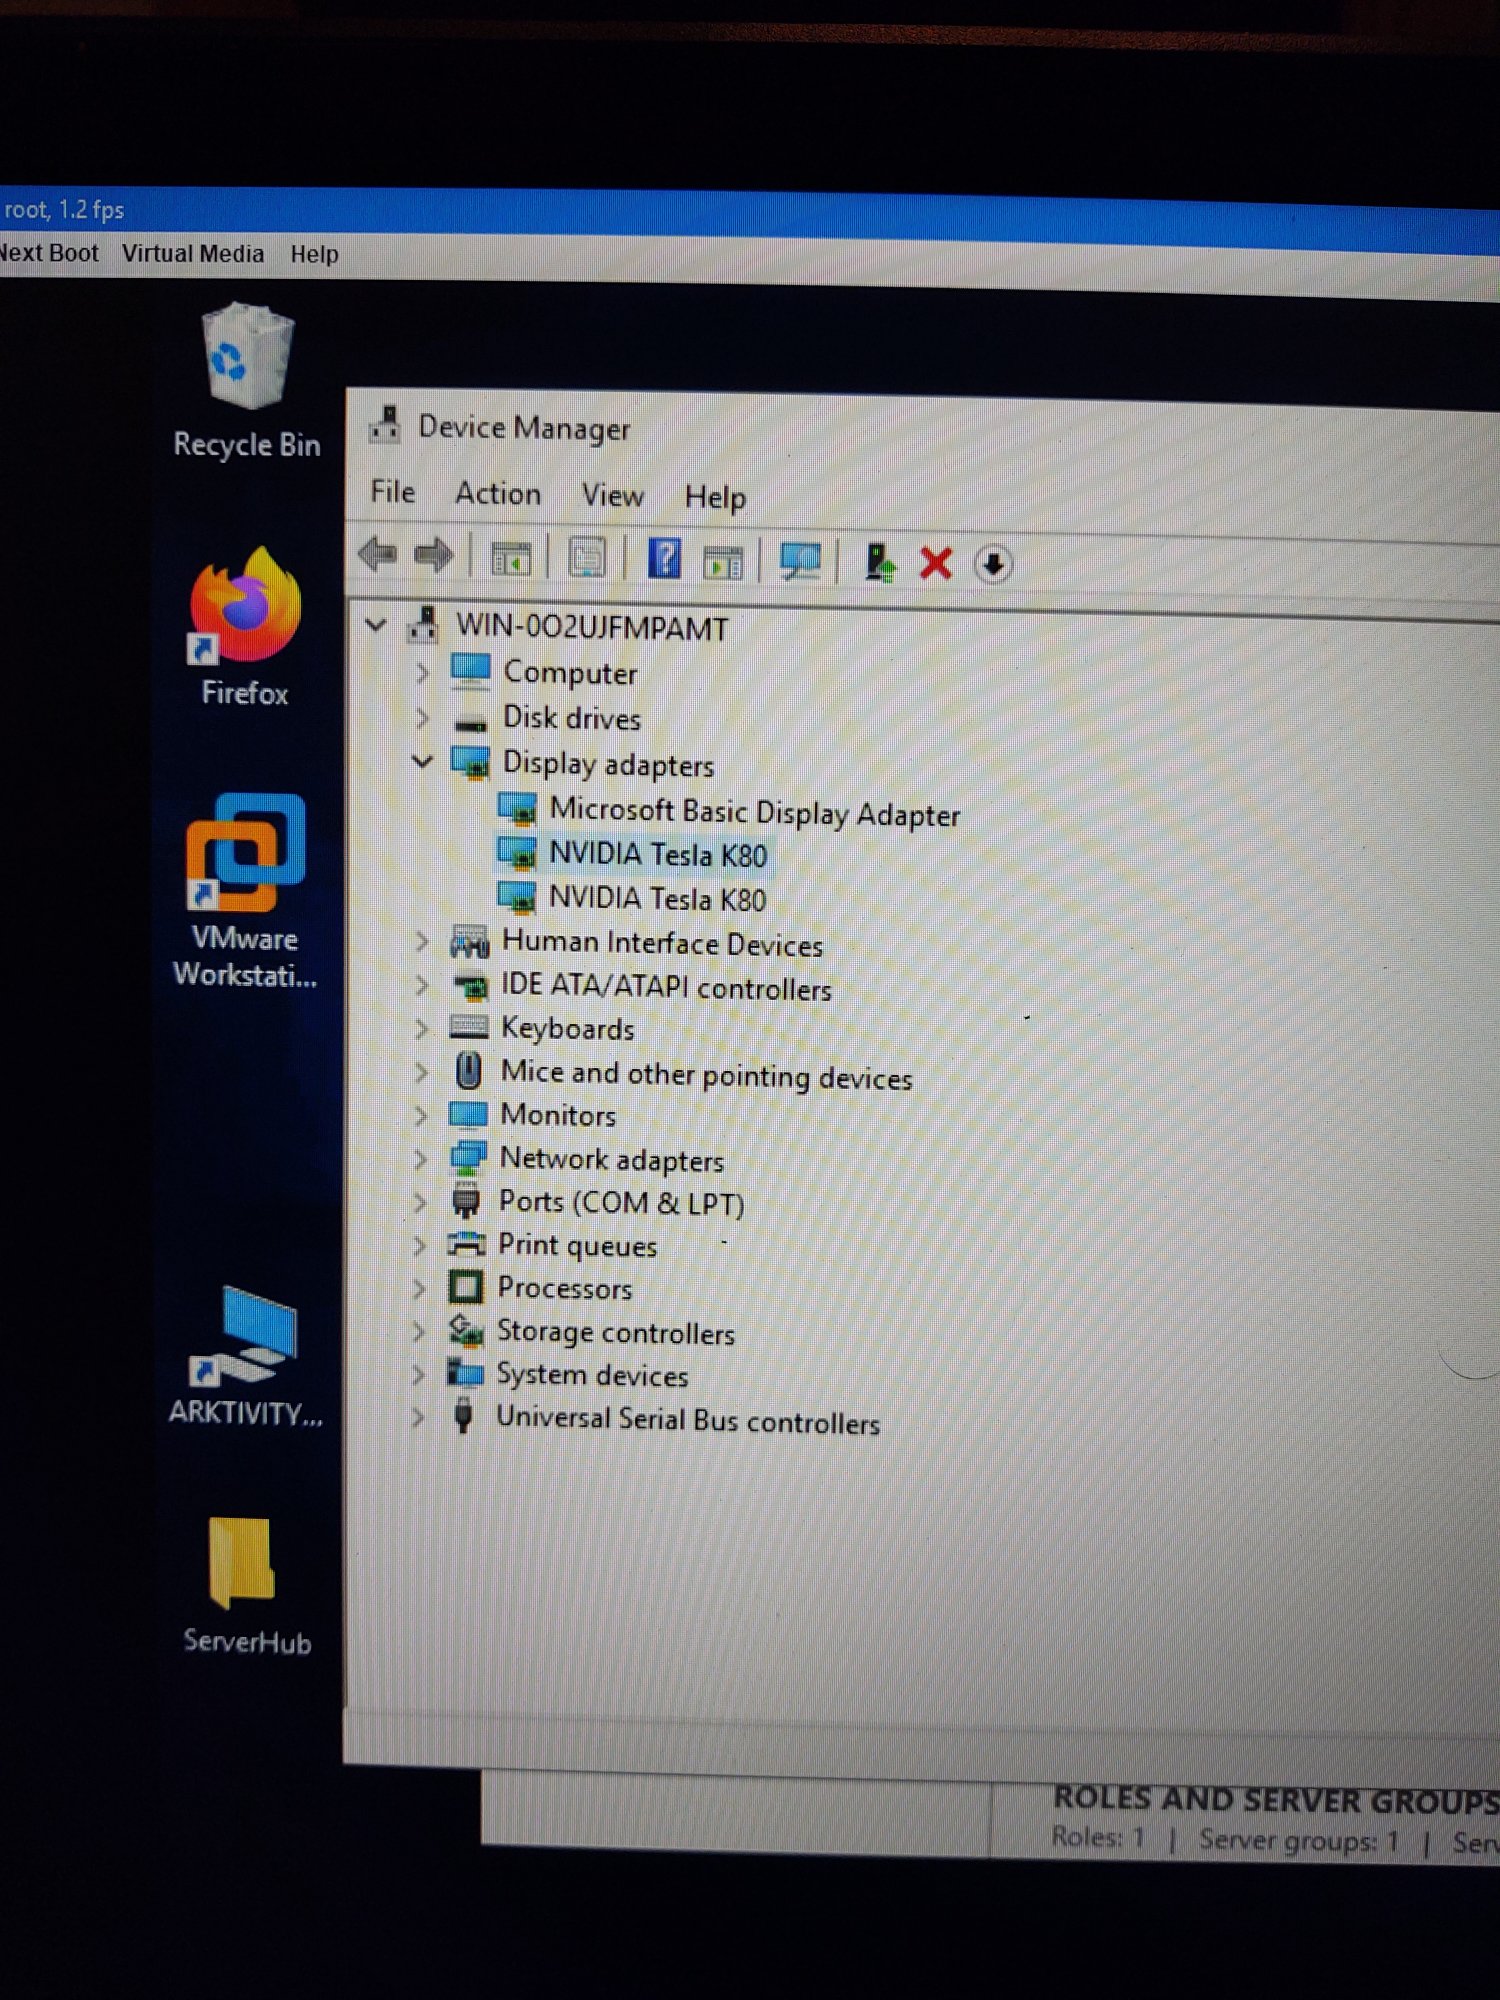Screen dimensions: 1500x2000
Task: Click the Disable device down-arrow icon
Action: tap(993, 565)
